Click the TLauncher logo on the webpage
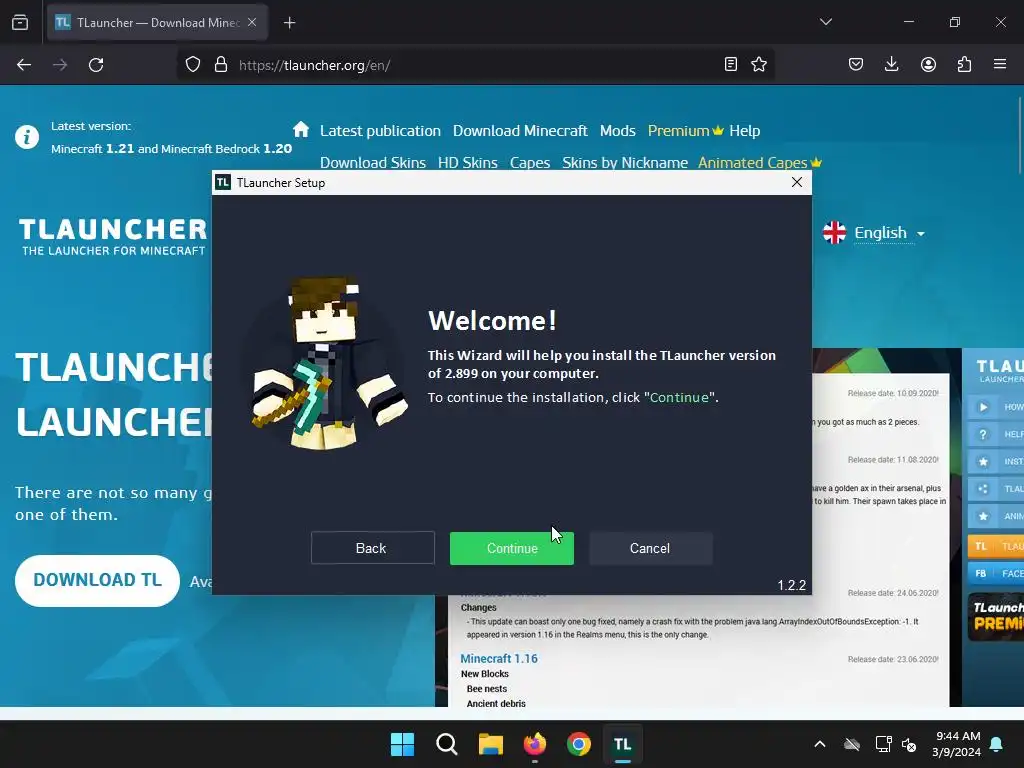Image resolution: width=1024 pixels, height=768 pixels. (112, 236)
